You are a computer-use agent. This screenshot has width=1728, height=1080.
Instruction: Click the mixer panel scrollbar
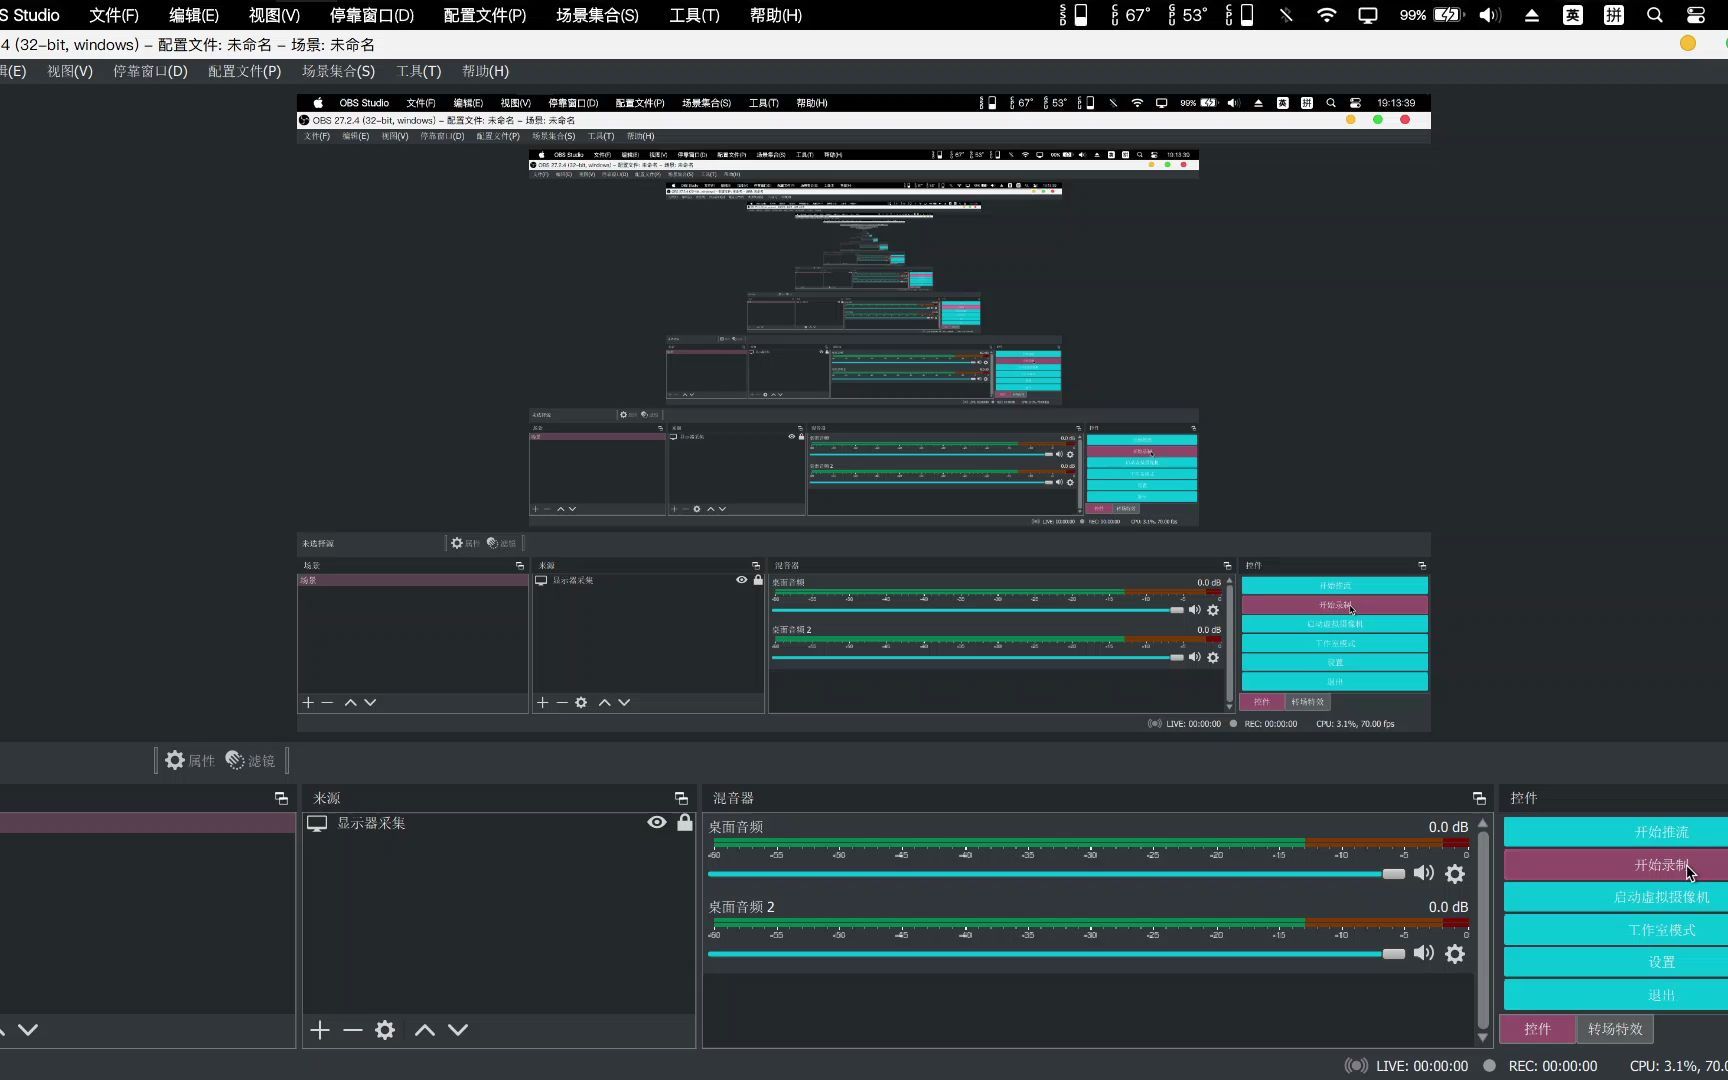point(1483,930)
